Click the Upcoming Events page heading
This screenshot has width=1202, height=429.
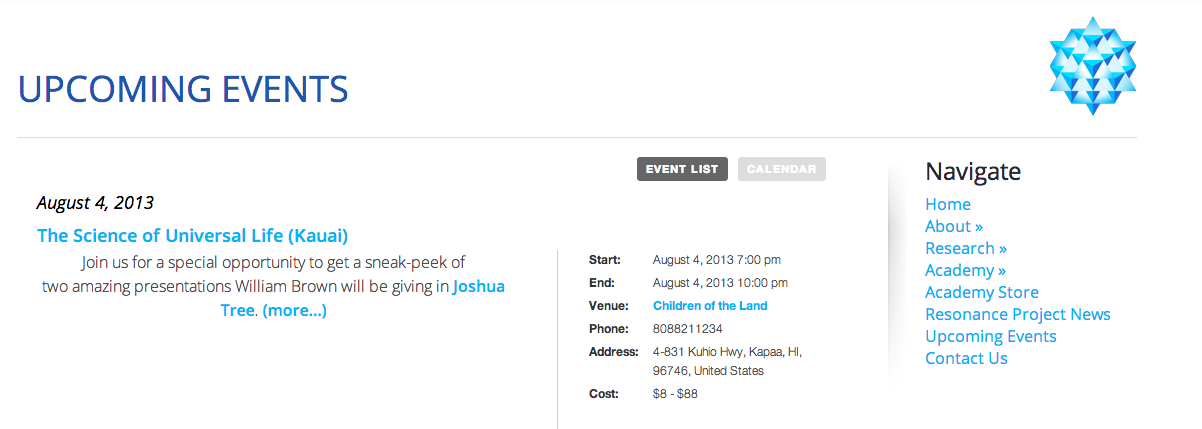pos(183,90)
